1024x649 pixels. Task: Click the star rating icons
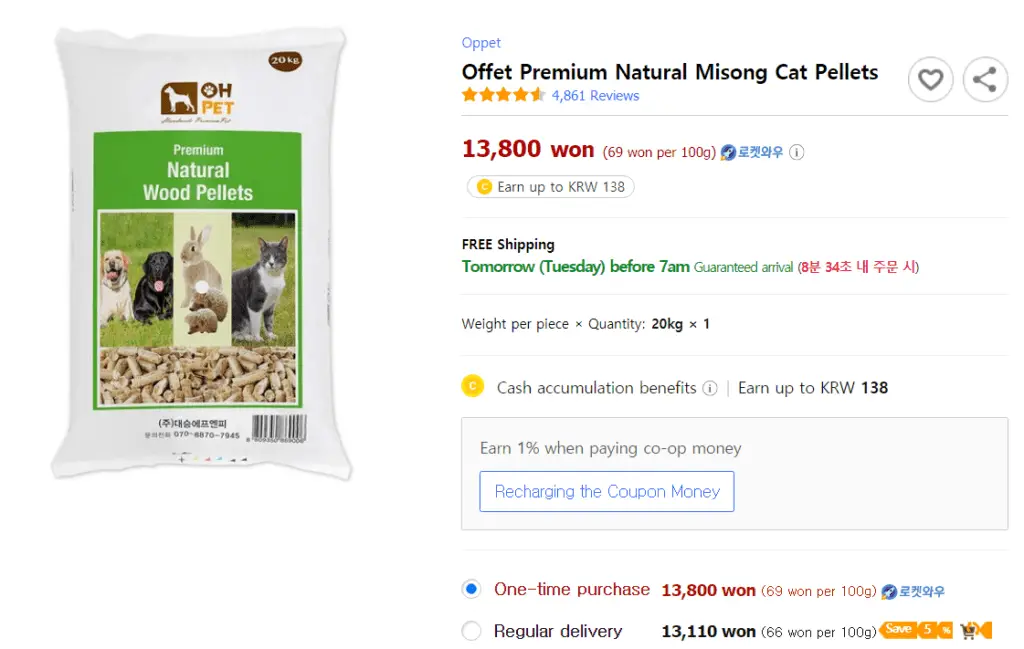point(503,95)
